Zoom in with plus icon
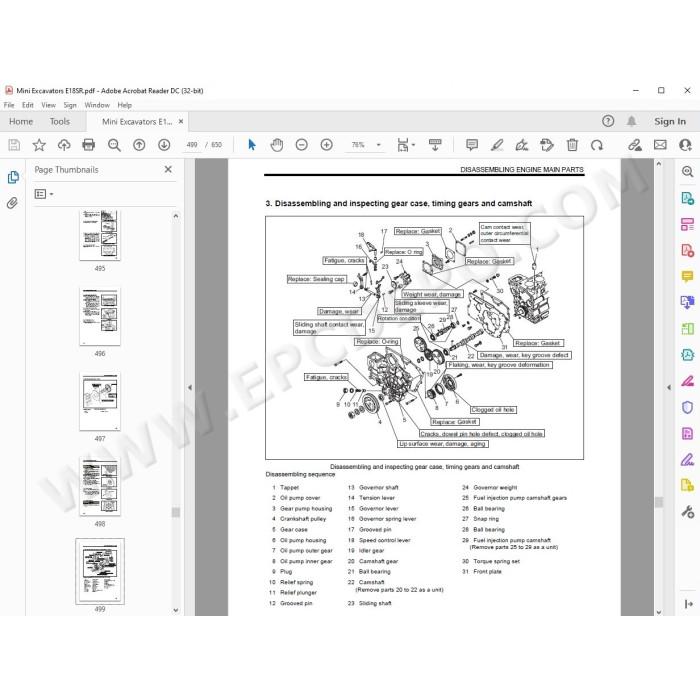Image resolution: width=700 pixels, height=700 pixels. tap(327, 145)
